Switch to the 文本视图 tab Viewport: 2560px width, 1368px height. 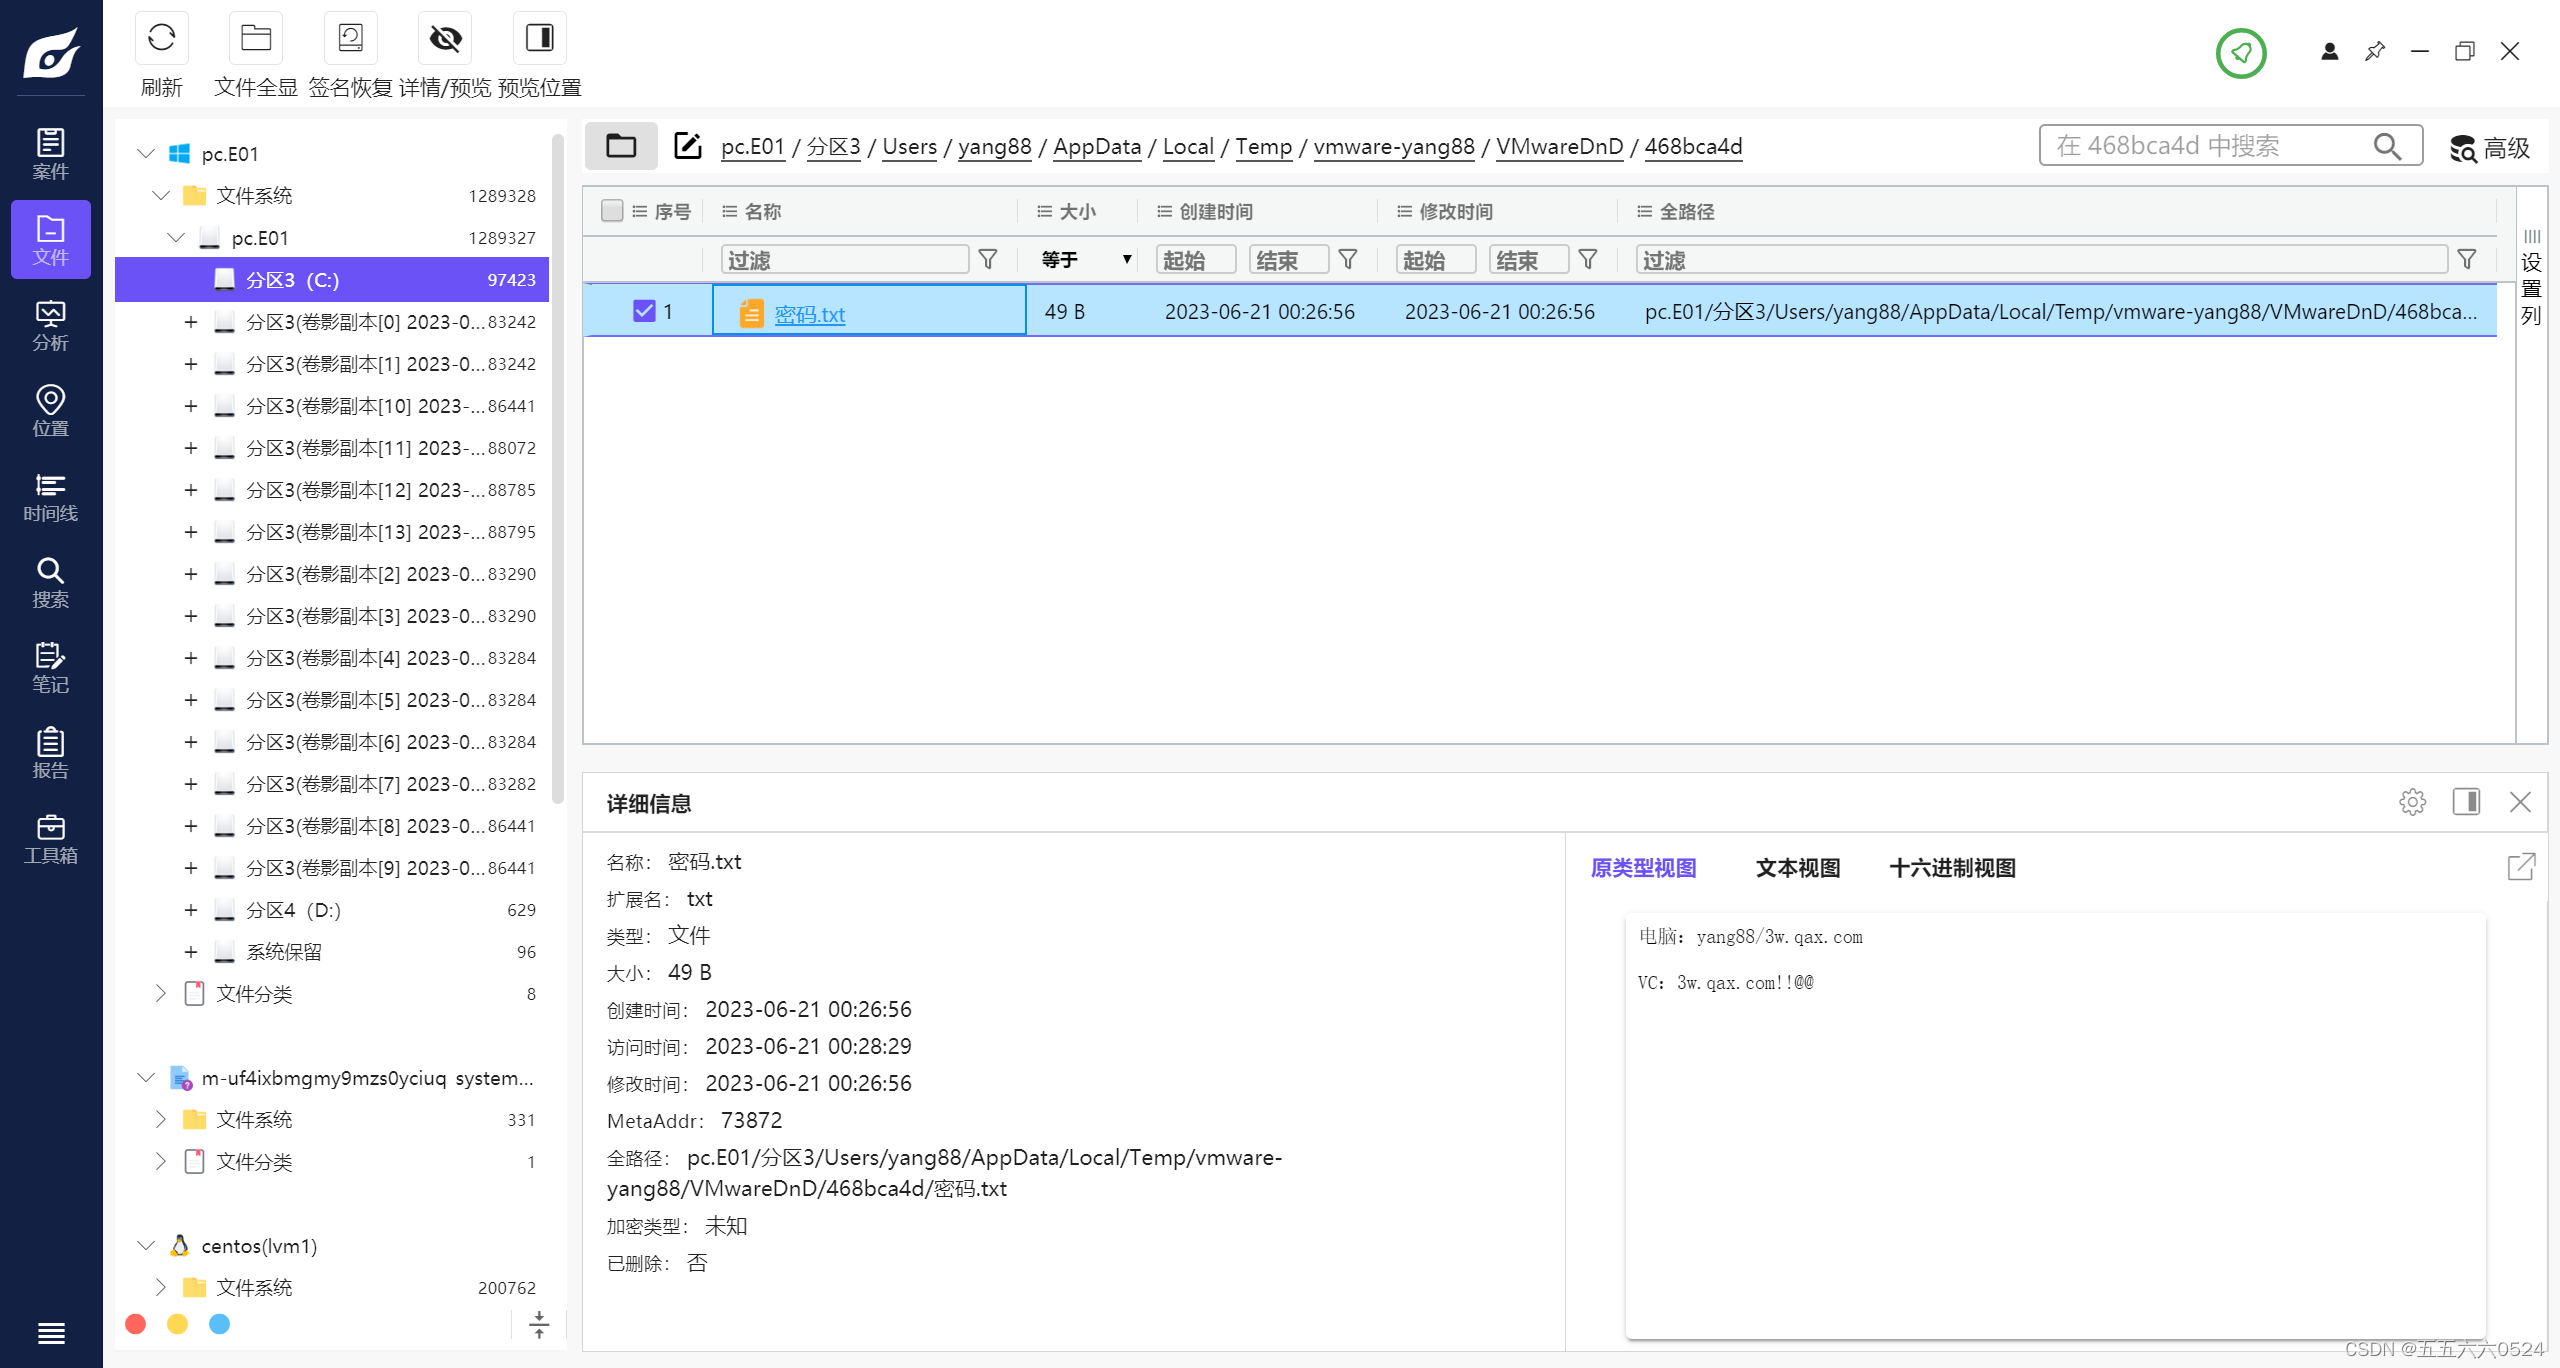point(1797,868)
